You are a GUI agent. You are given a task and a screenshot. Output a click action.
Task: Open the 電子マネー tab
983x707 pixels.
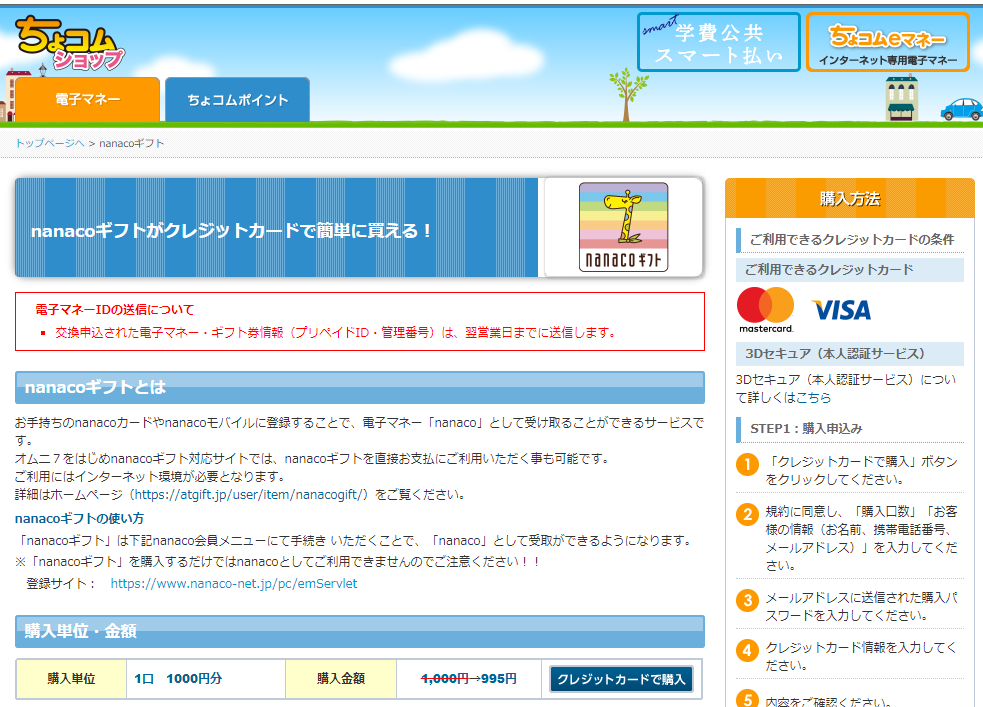(x=88, y=99)
